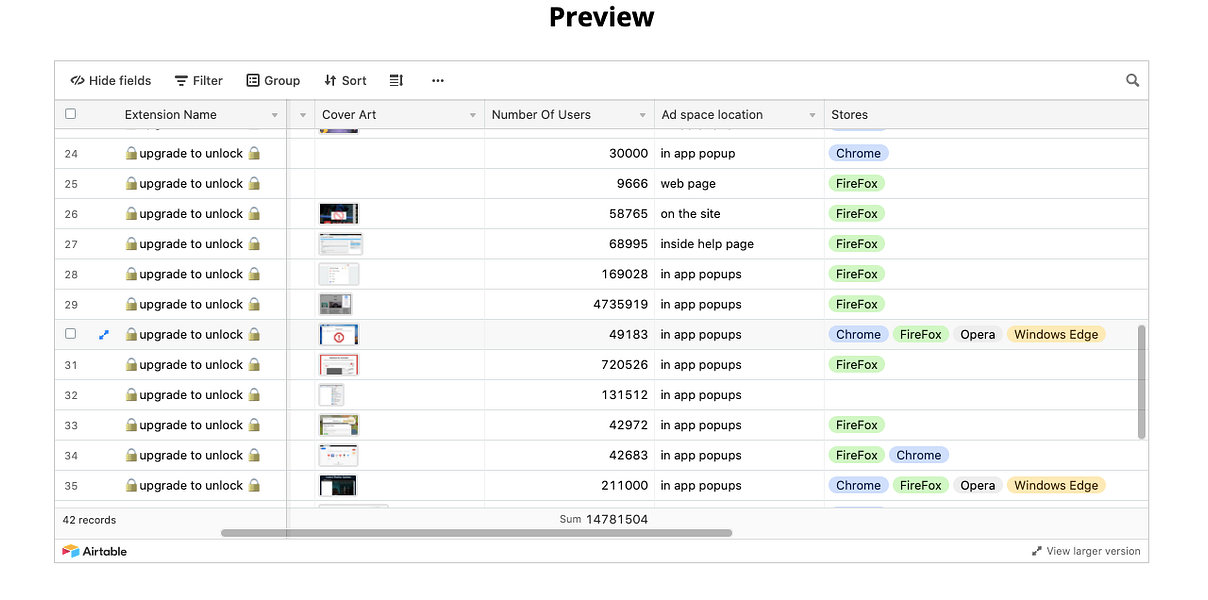
Task: Click the search magnifier icon
Action: 1132,80
